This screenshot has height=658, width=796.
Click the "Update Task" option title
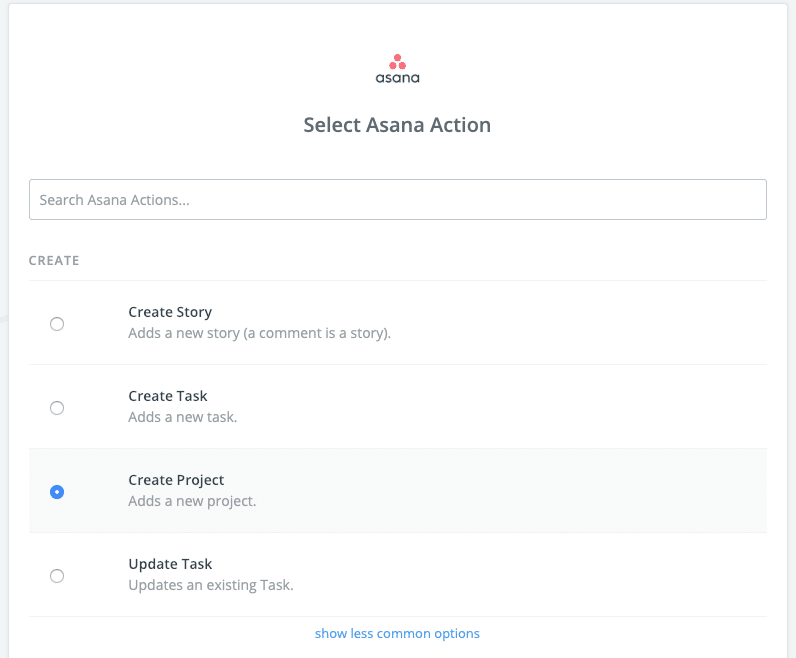pyautogui.click(x=170, y=564)
